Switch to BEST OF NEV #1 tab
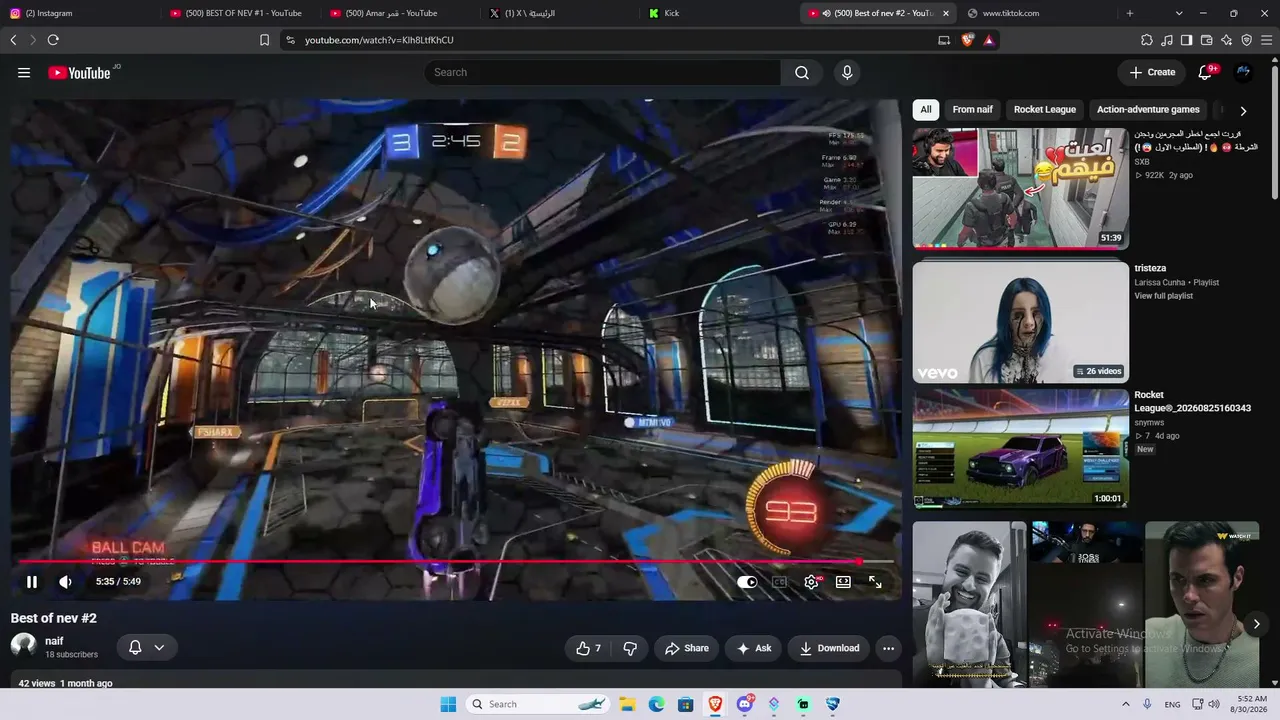1280x720 pixels. click(240, 13)
